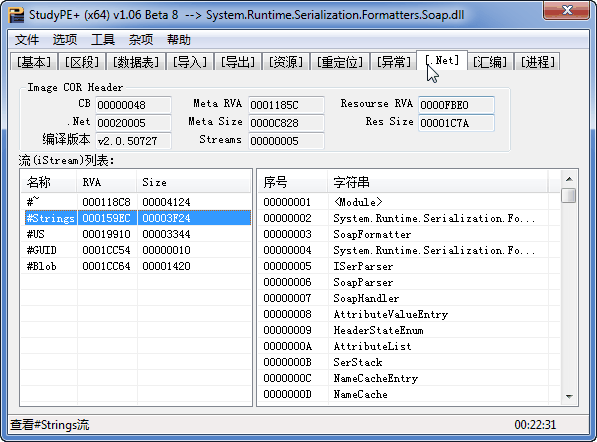Viewport: 597px width, 442px height.
Task: Select the NameCacheEntry string
Action: coord(409,378)
